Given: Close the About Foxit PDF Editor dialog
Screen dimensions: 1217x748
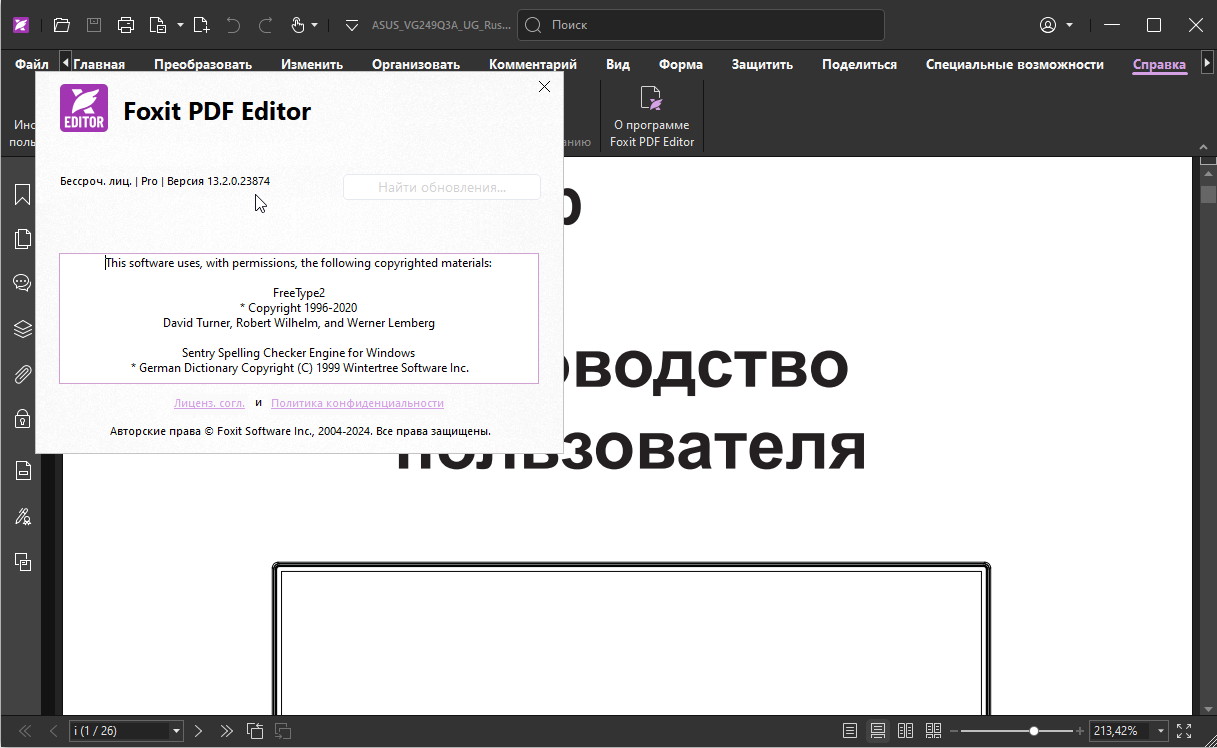Looking at the screenshot, I should pos(544,87).
